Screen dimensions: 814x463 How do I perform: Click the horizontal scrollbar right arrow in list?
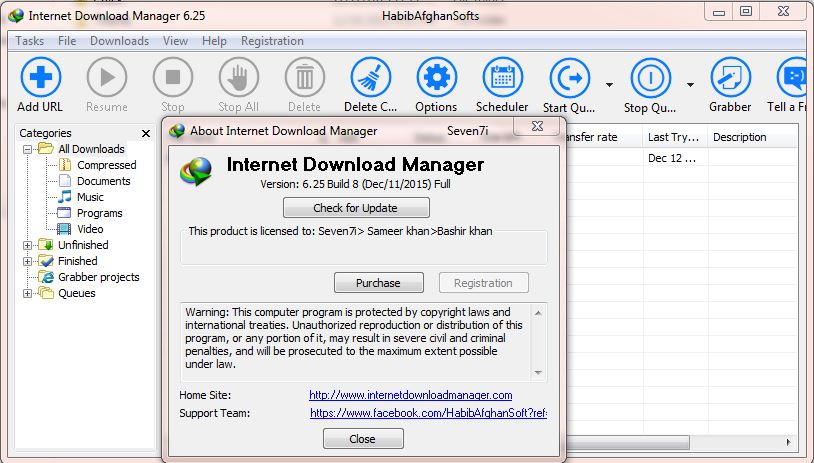point(788,442)
